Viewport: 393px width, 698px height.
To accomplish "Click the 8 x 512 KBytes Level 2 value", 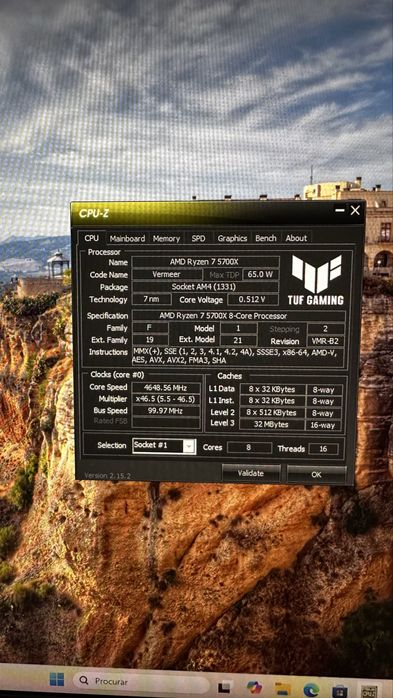I will pos(272,413).
